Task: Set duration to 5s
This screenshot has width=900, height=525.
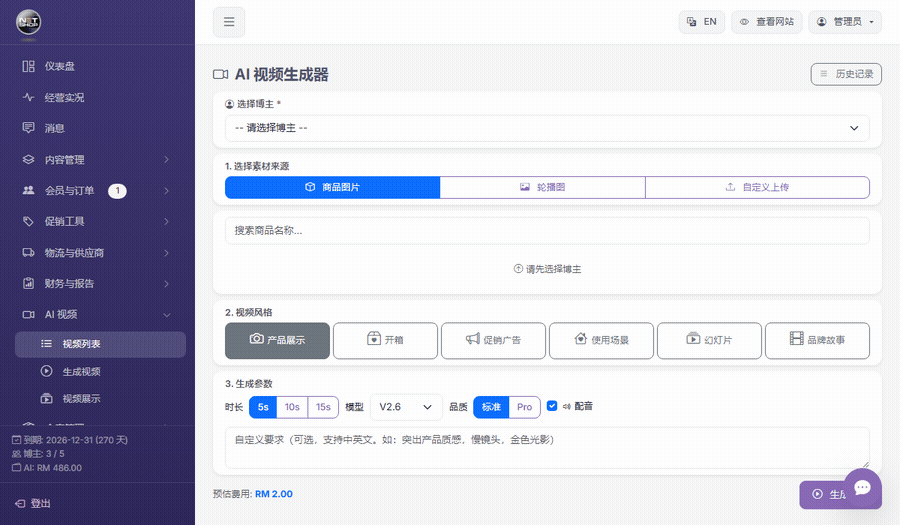Action: (263, 407)
